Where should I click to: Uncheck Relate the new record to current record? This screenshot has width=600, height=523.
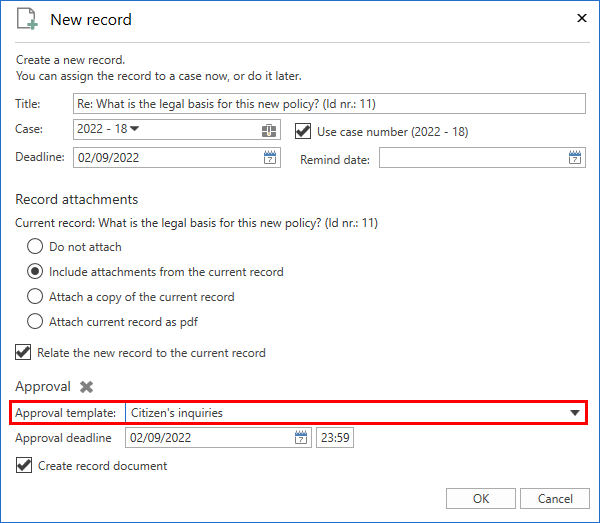pos(24,352)
